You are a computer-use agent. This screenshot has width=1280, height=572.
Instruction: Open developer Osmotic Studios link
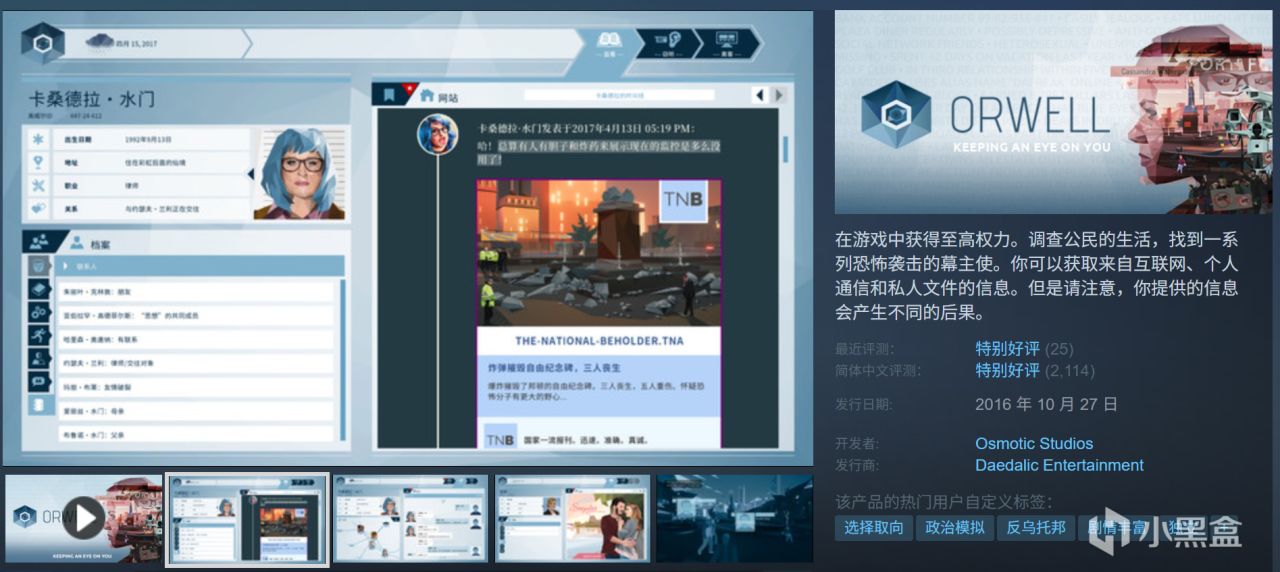(x=1034, y=443)
